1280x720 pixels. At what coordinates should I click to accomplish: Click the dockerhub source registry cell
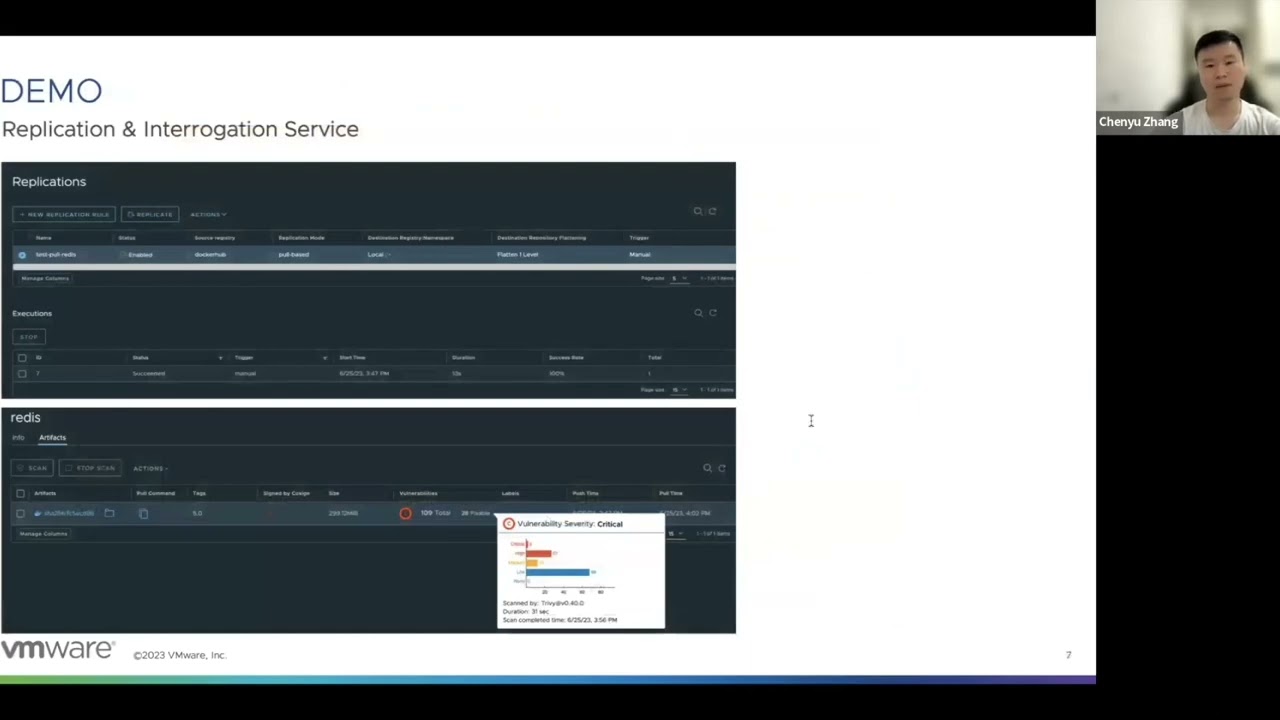tap(210, 255)
